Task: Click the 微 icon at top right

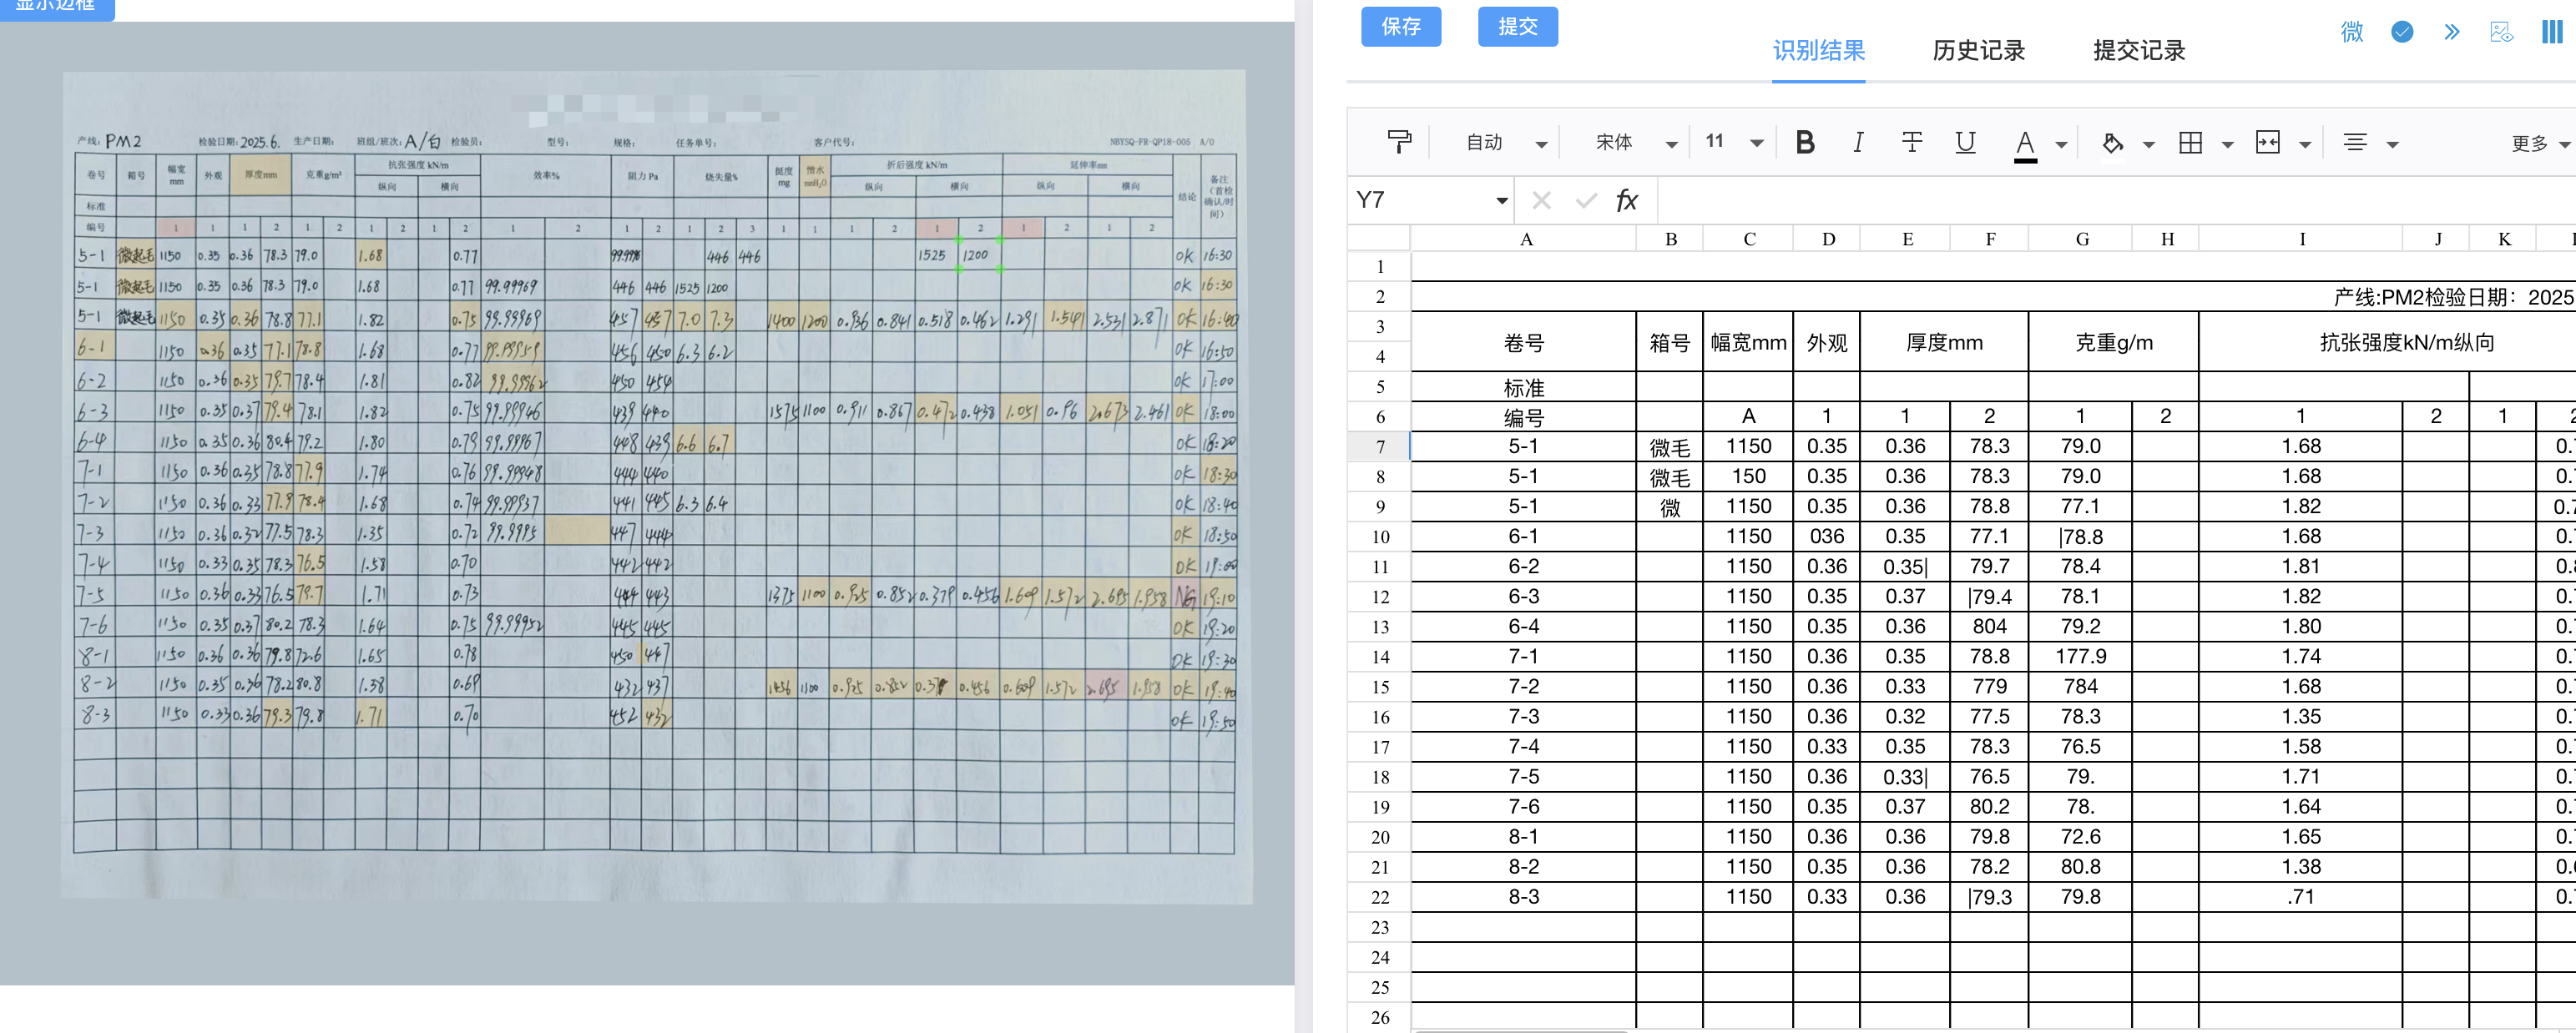Action: (2351, 32)
